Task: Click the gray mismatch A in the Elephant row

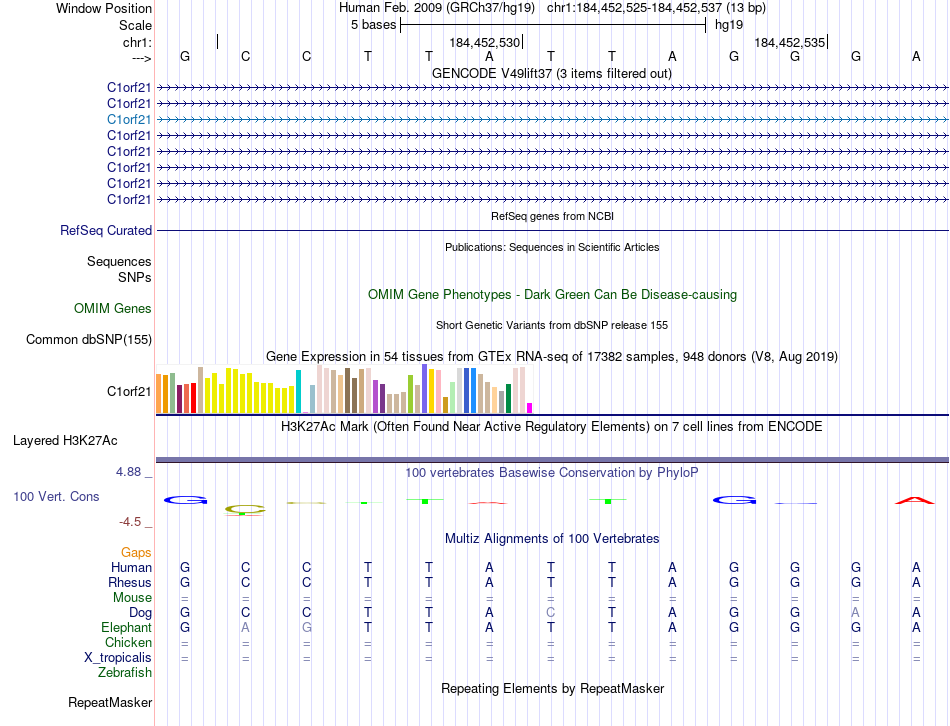Action: [x=245, y=627]
